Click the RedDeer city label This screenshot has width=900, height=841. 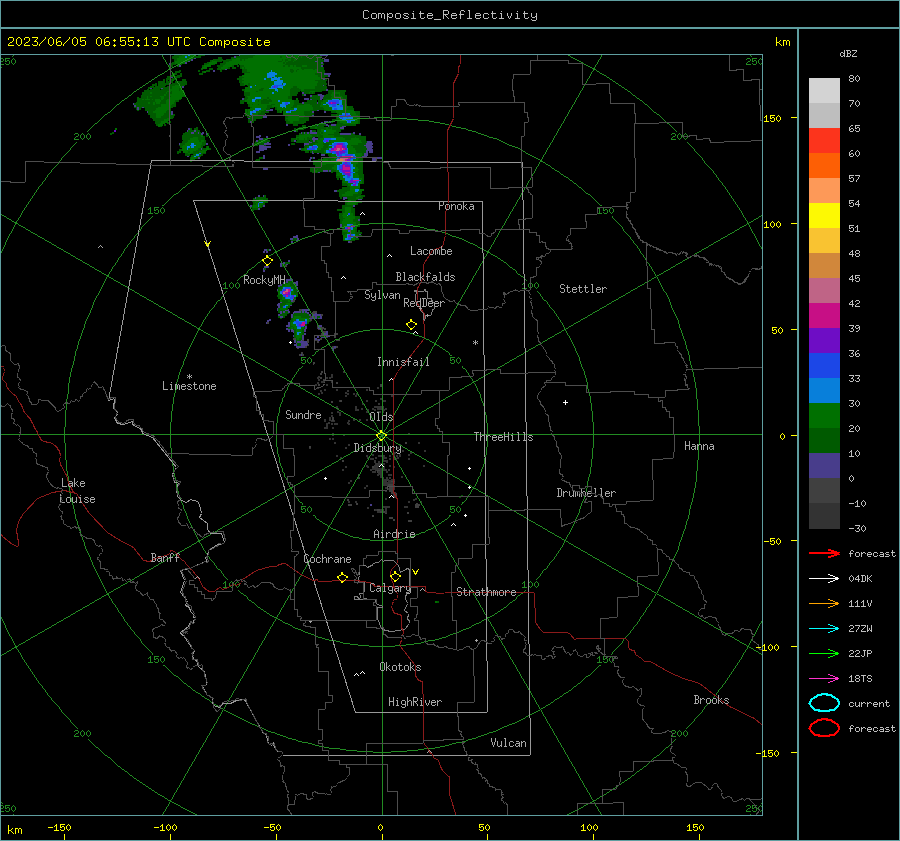click(424, 303)
